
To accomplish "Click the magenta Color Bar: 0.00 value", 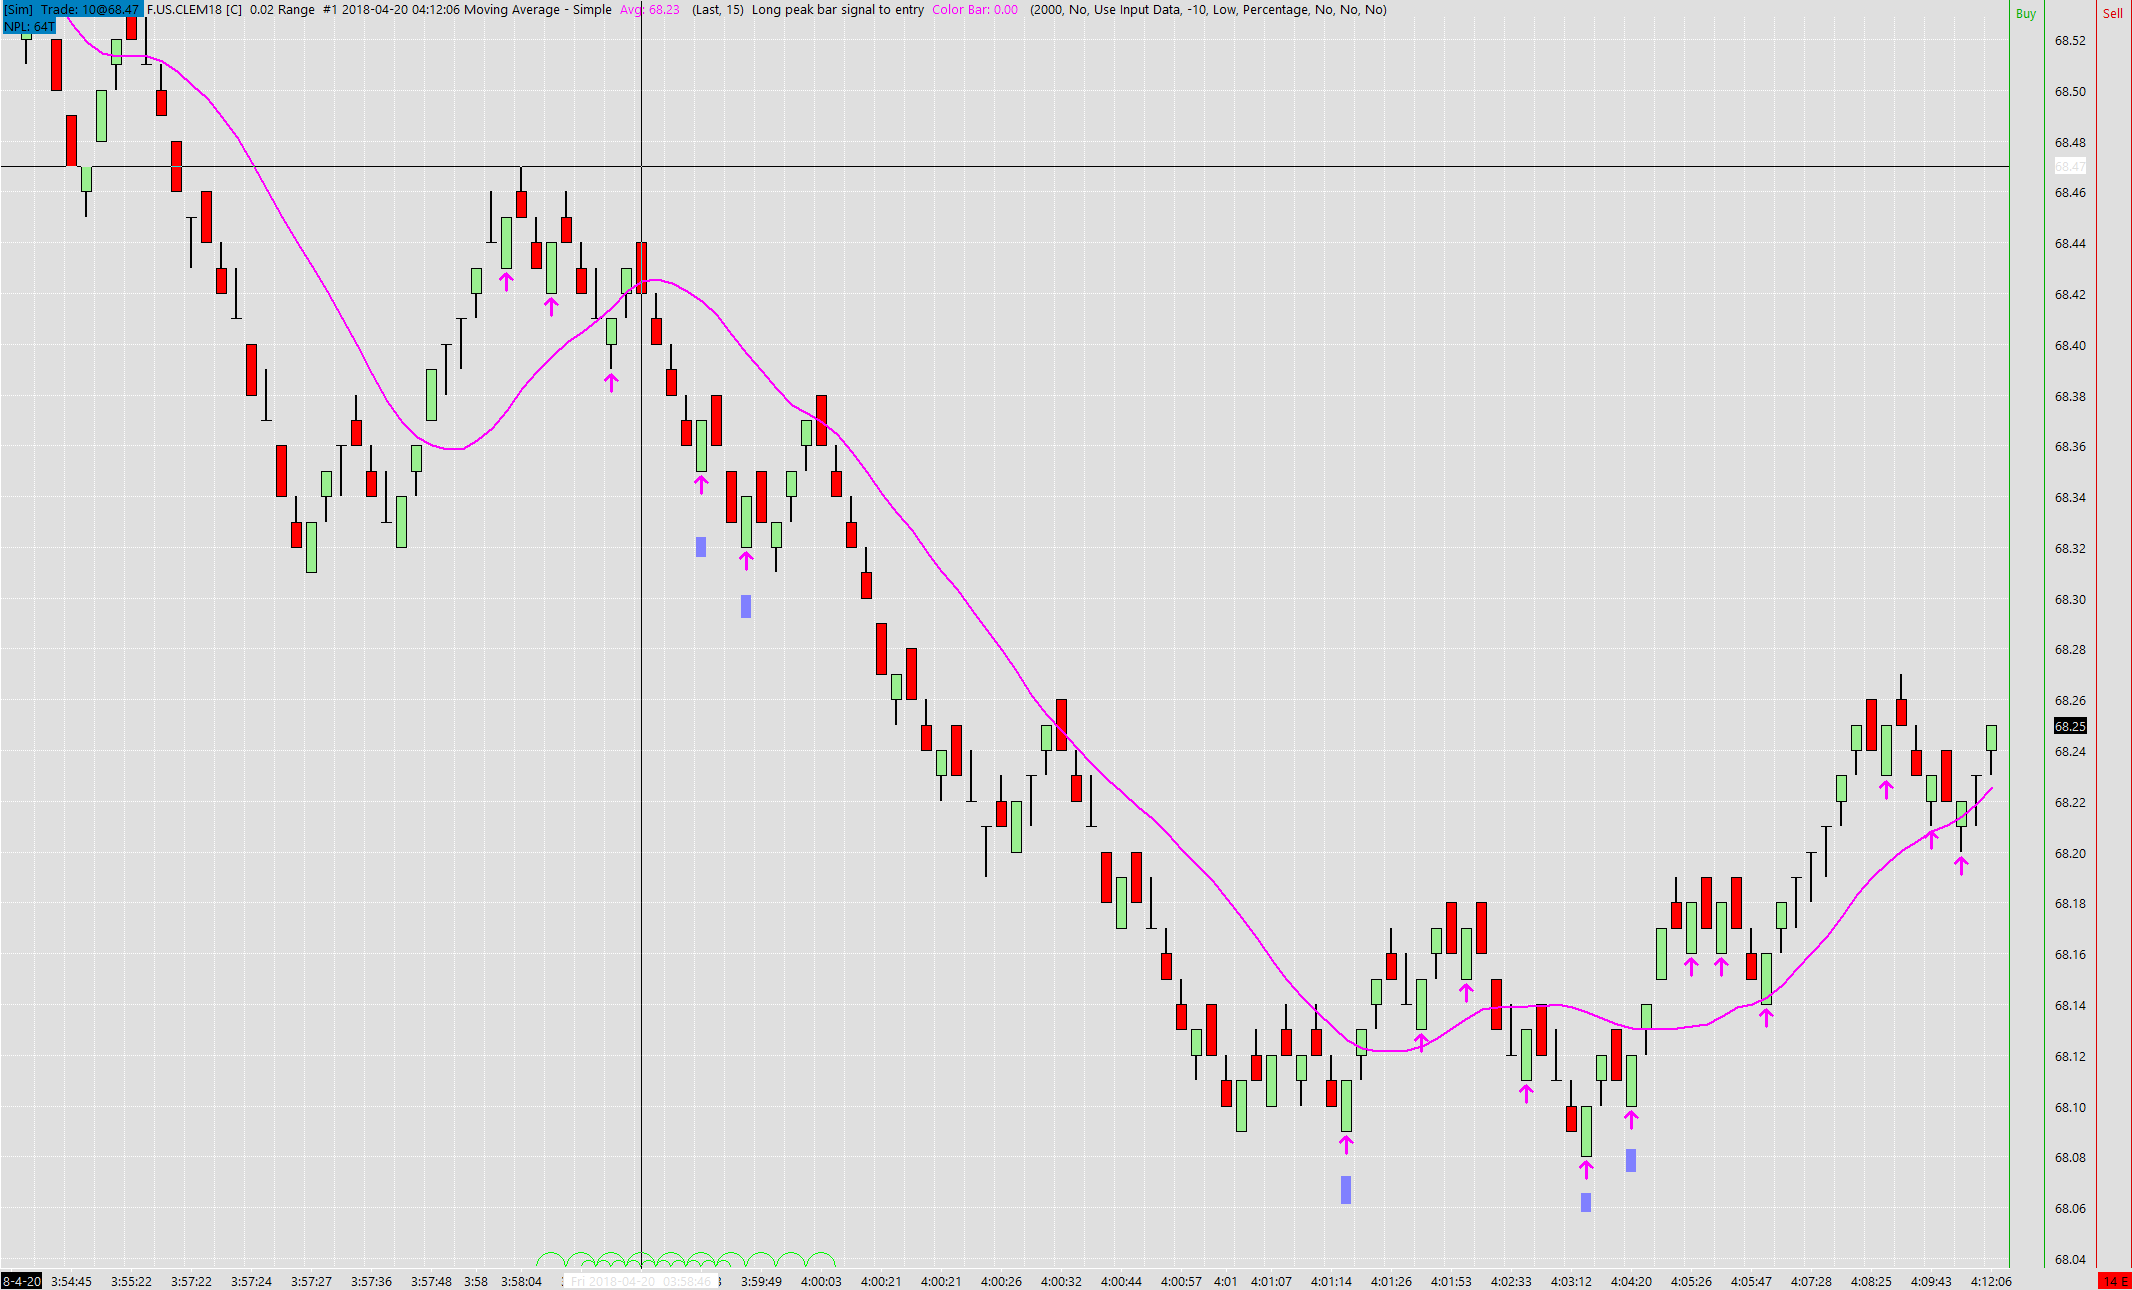I will pos(974,9).
